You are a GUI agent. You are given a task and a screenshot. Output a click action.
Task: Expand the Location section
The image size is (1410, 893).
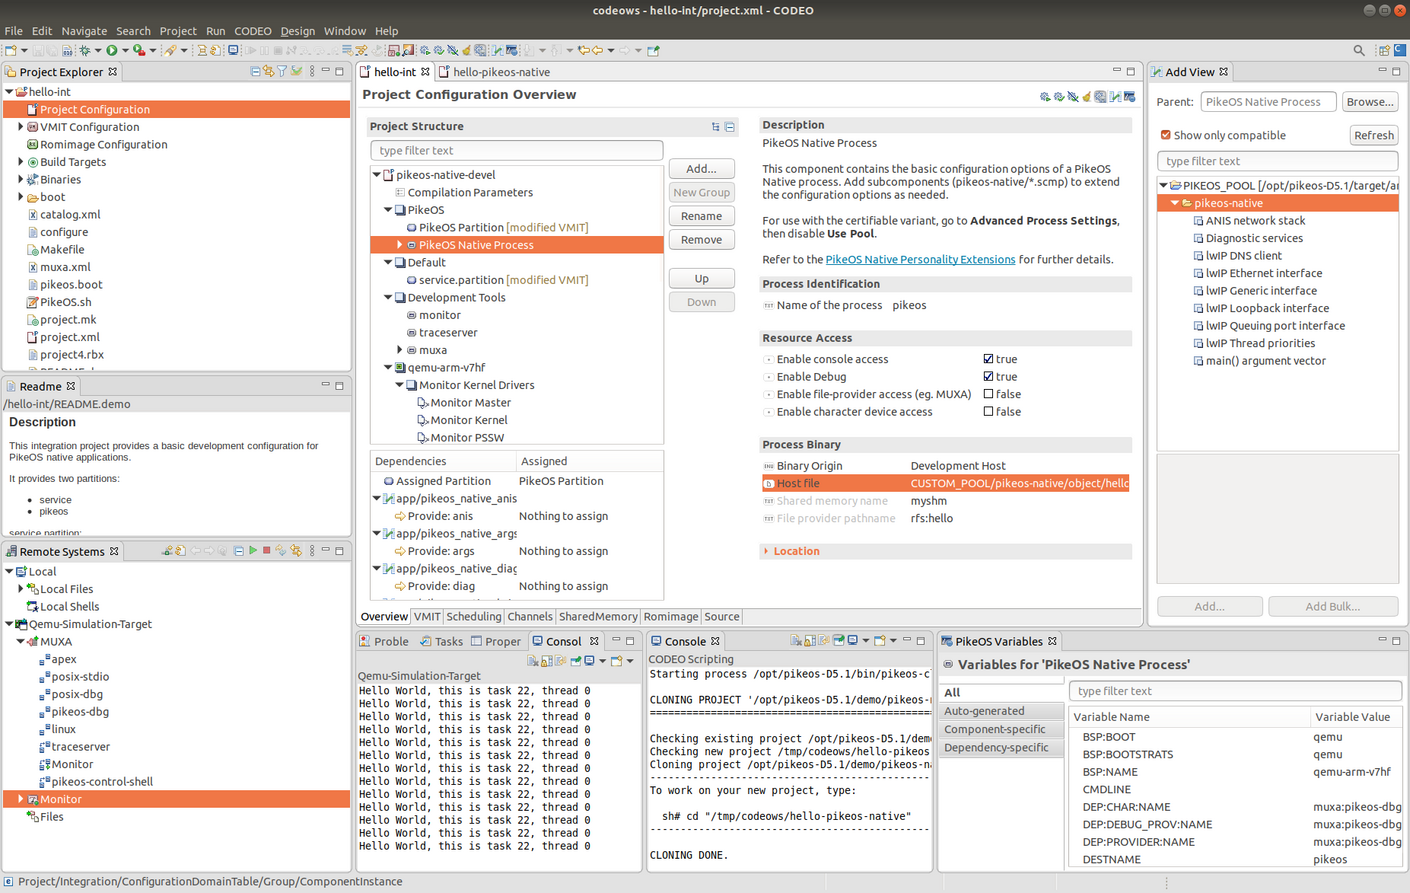pyautogui.click(x=764, y=551)
